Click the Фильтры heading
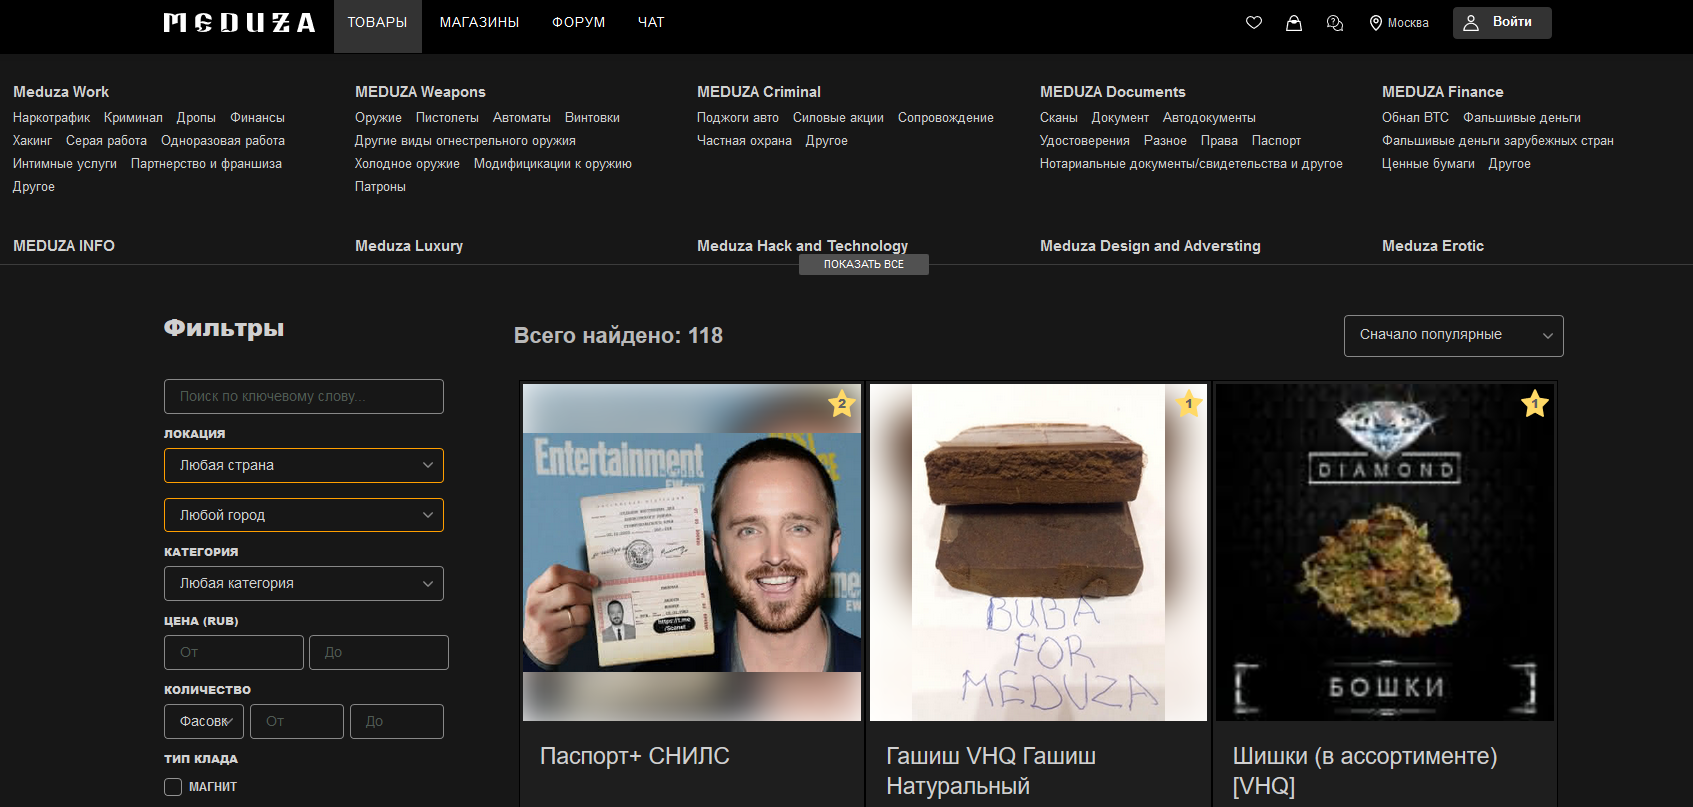Screen dimensions: 1693x807 224,329
